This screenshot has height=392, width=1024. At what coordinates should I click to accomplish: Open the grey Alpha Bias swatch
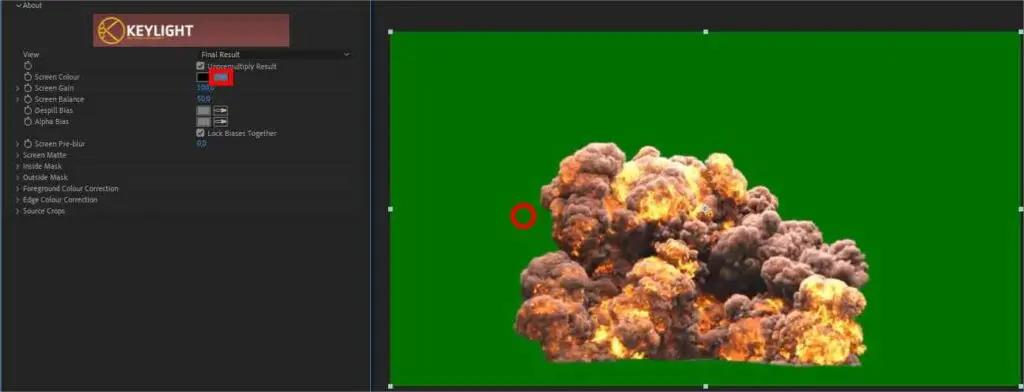pyautogui.click(x=203, y=122)
